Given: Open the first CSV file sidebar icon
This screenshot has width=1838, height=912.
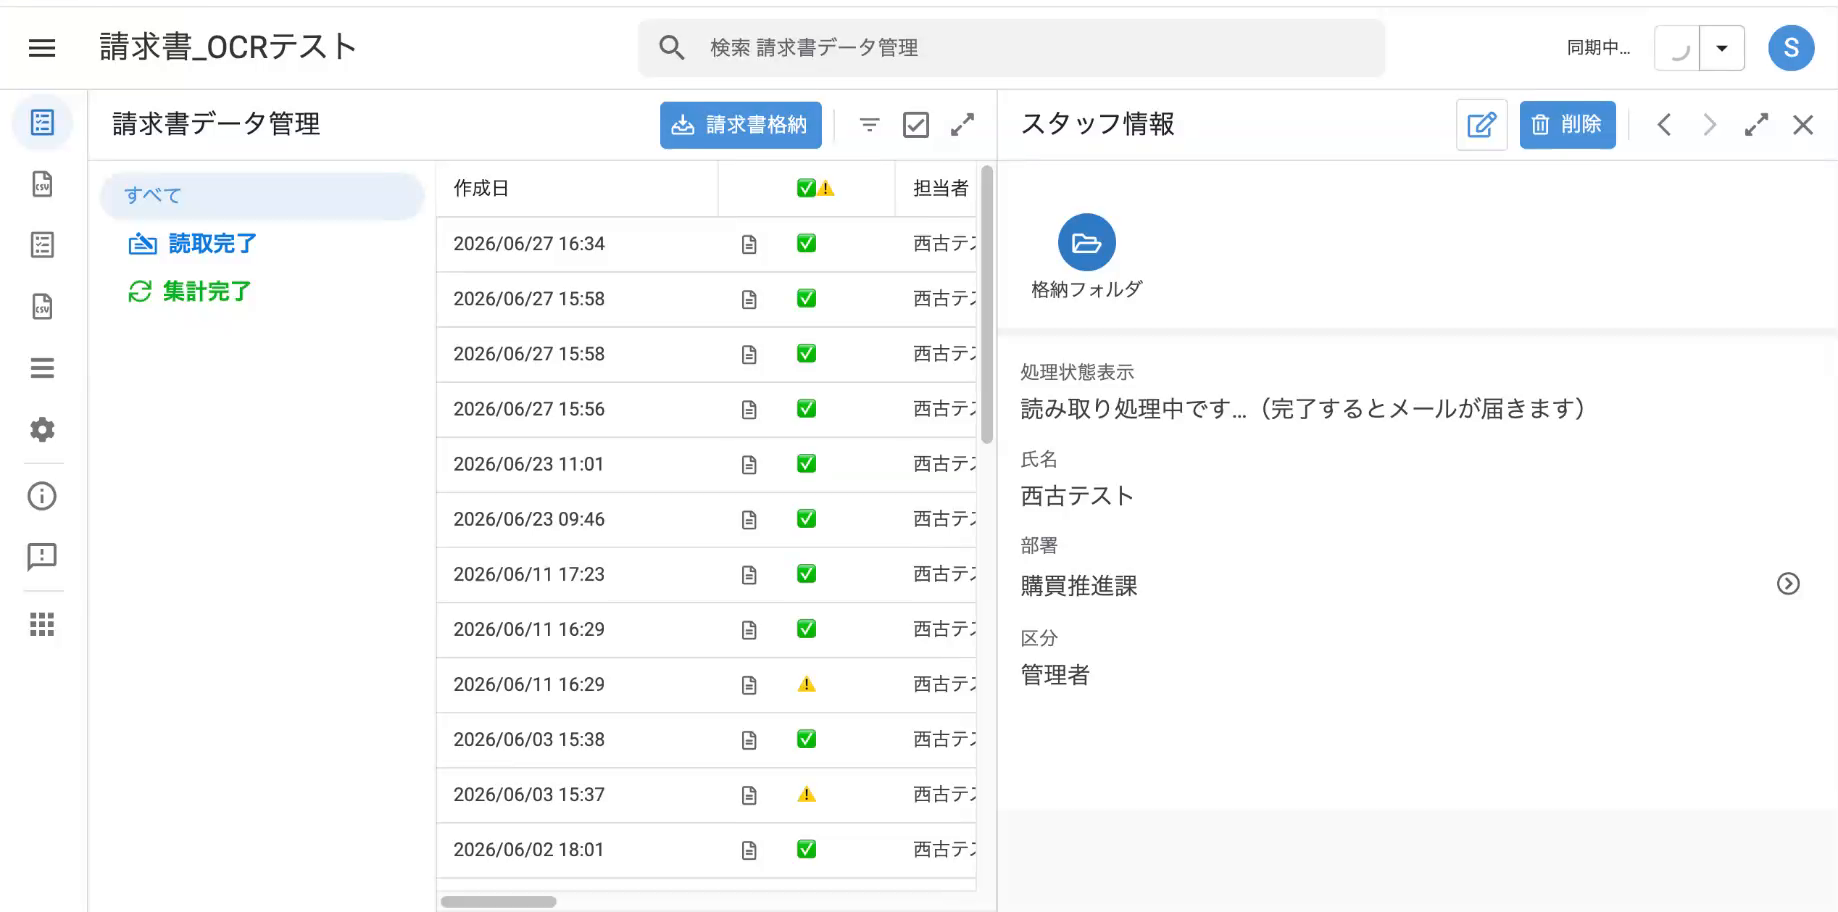Looking at the screenshot, I should coord(42,184).
